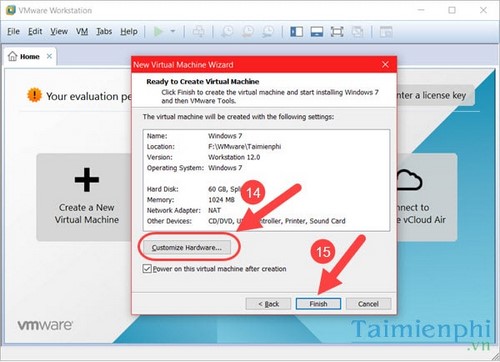Click the VMware Workstation title bar icon
Viewport: 500px width, 362px height.
point(11,10)
